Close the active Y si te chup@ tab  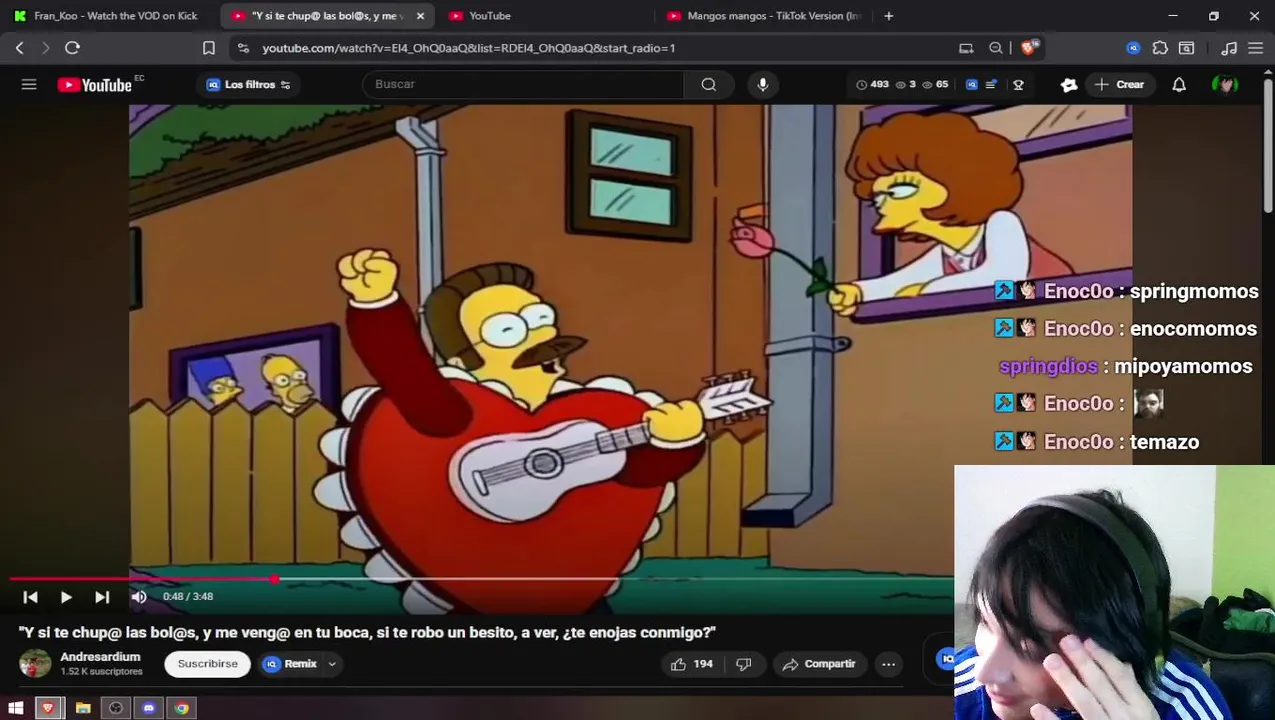click(420, 16)
